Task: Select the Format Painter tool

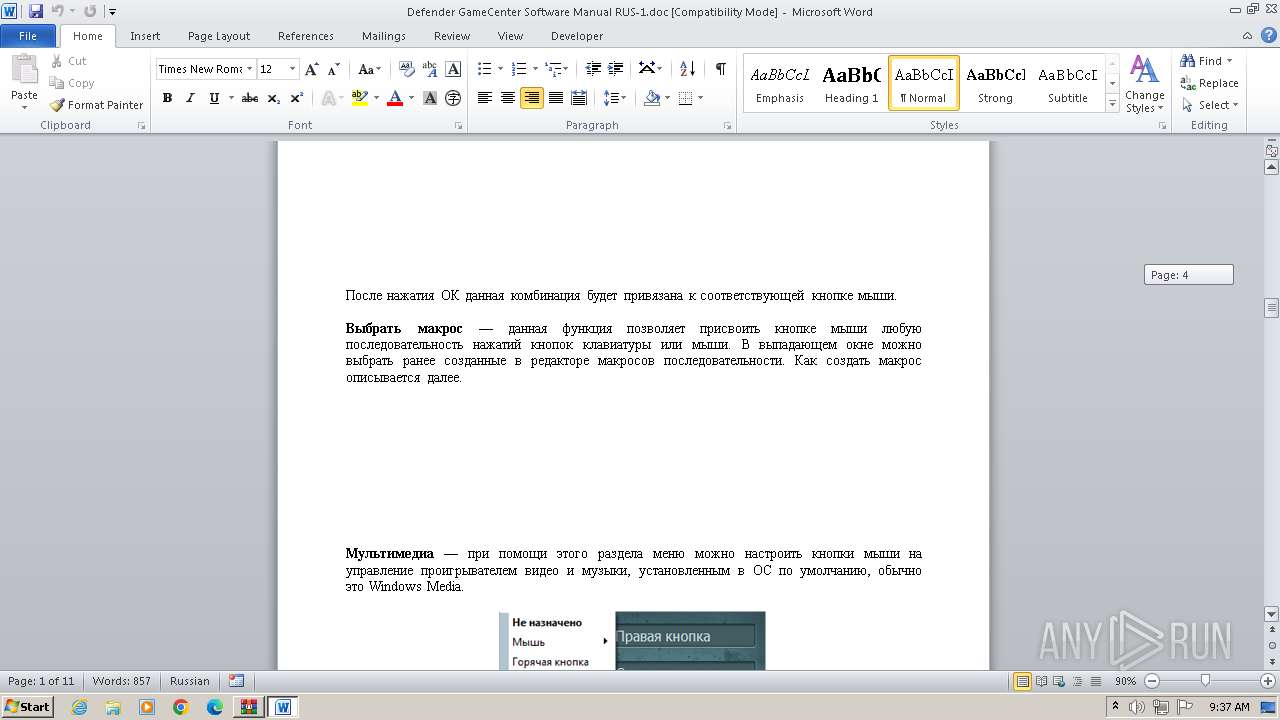Action: 96,105
